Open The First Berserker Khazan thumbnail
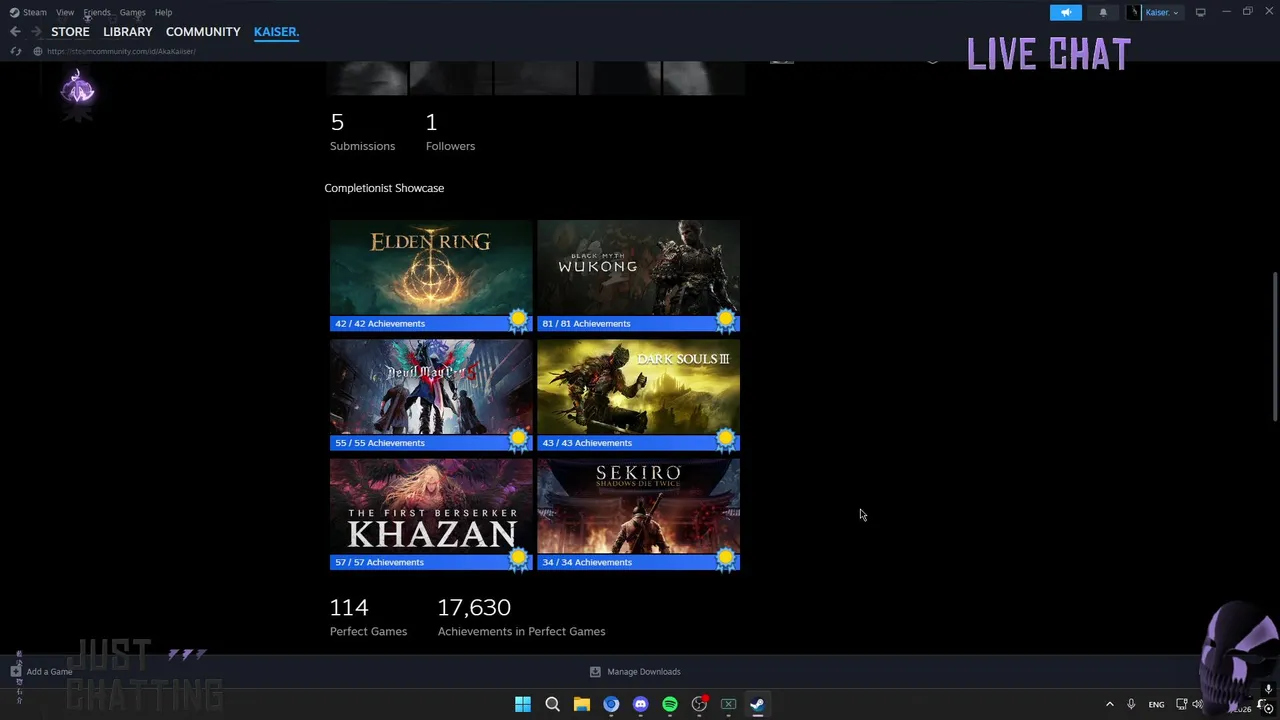Viewport: 1280px width, 720px height. [431, 506]
